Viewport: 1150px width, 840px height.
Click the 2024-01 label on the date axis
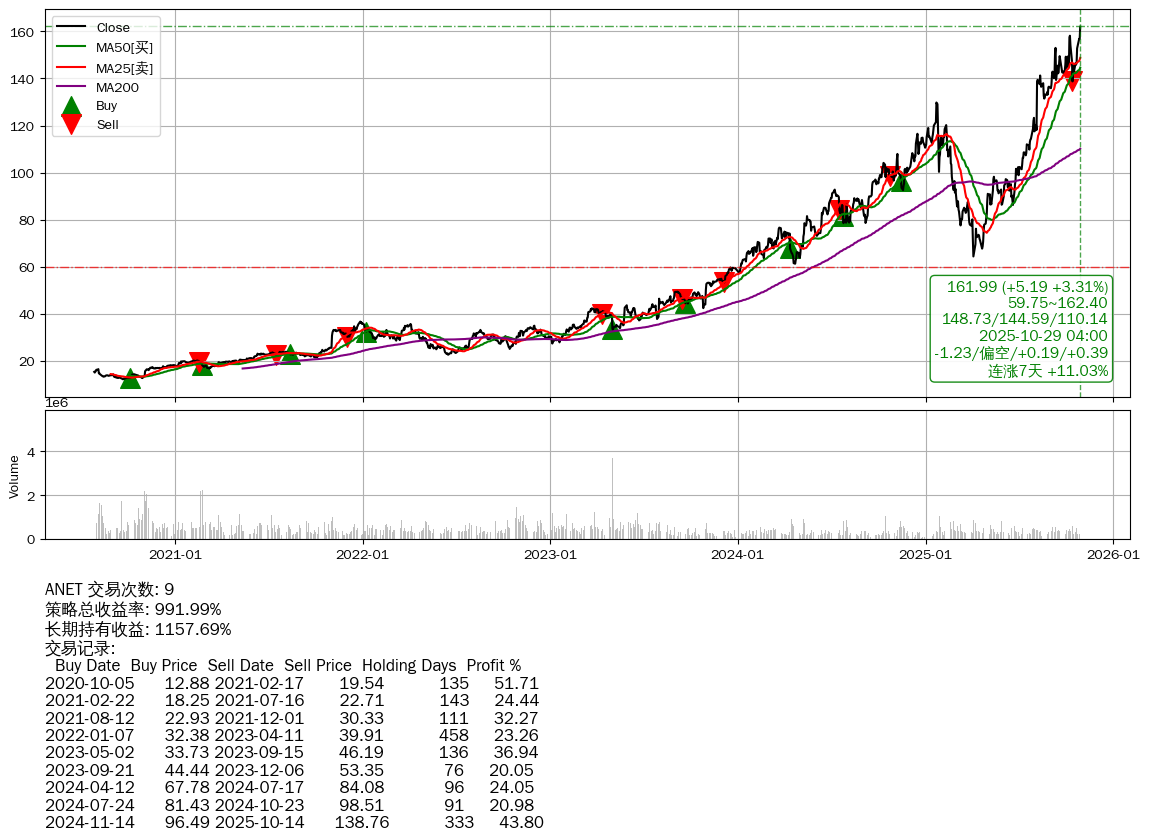click(738, 554)
